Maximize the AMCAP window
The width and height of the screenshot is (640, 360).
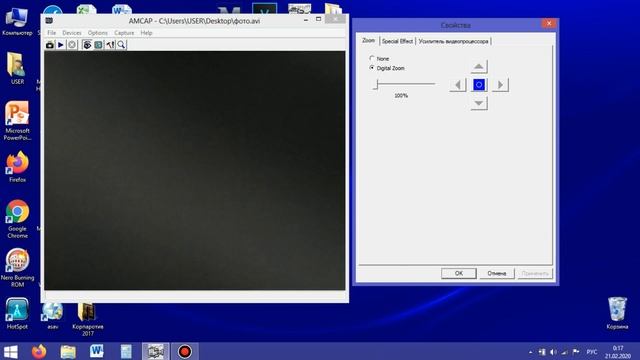[318, 19]
